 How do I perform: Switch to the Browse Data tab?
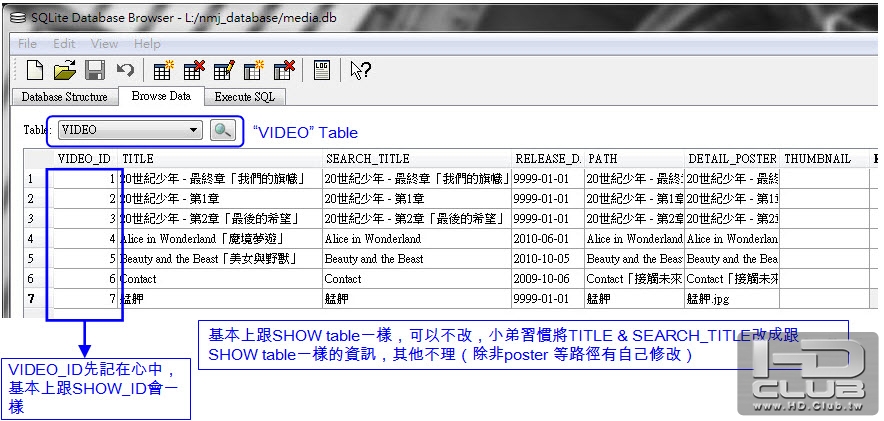click(x=161, y=96)
